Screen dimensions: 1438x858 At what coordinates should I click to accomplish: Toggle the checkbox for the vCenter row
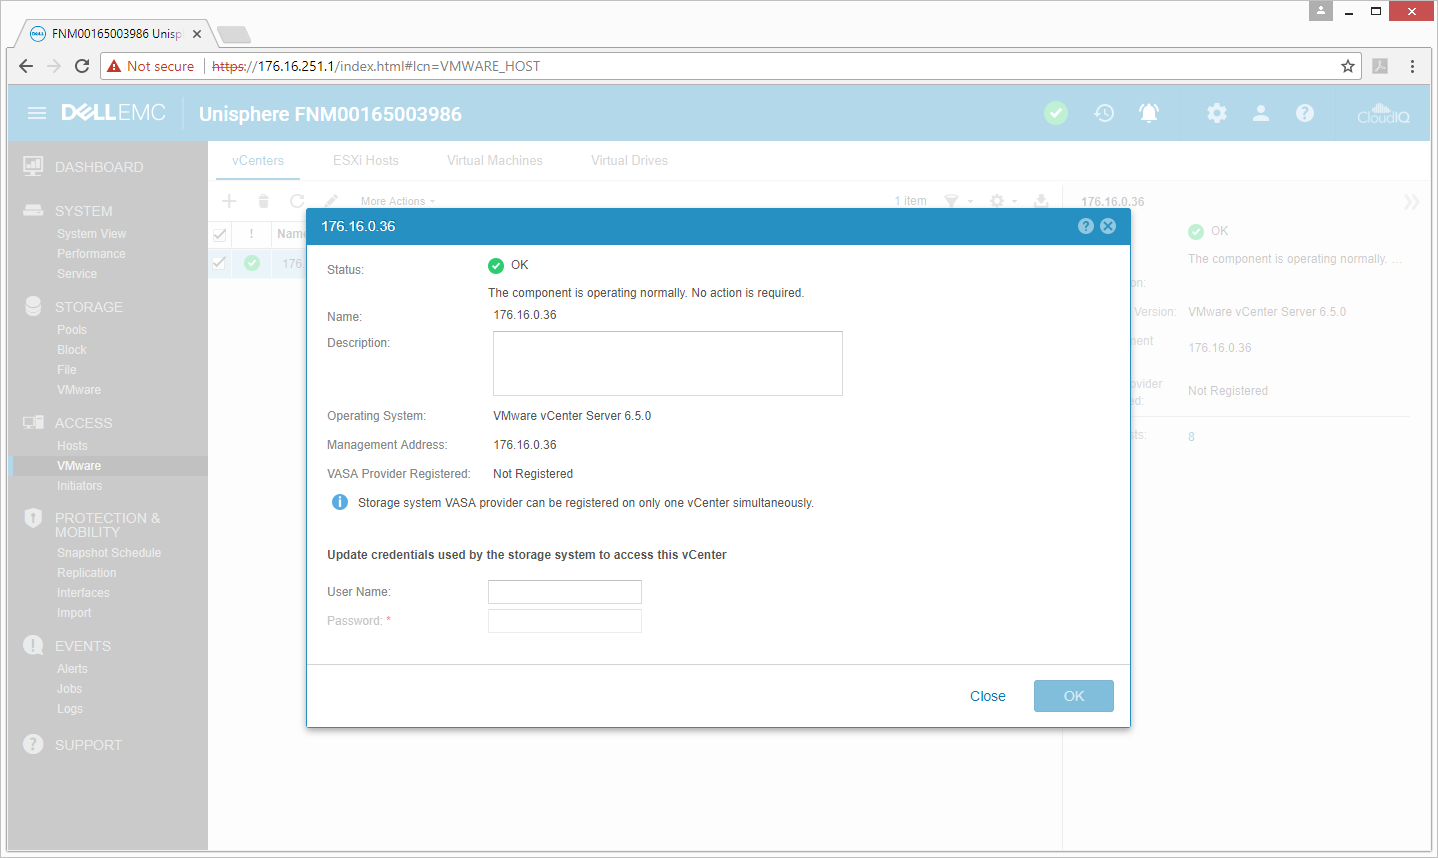coord(220,263)
